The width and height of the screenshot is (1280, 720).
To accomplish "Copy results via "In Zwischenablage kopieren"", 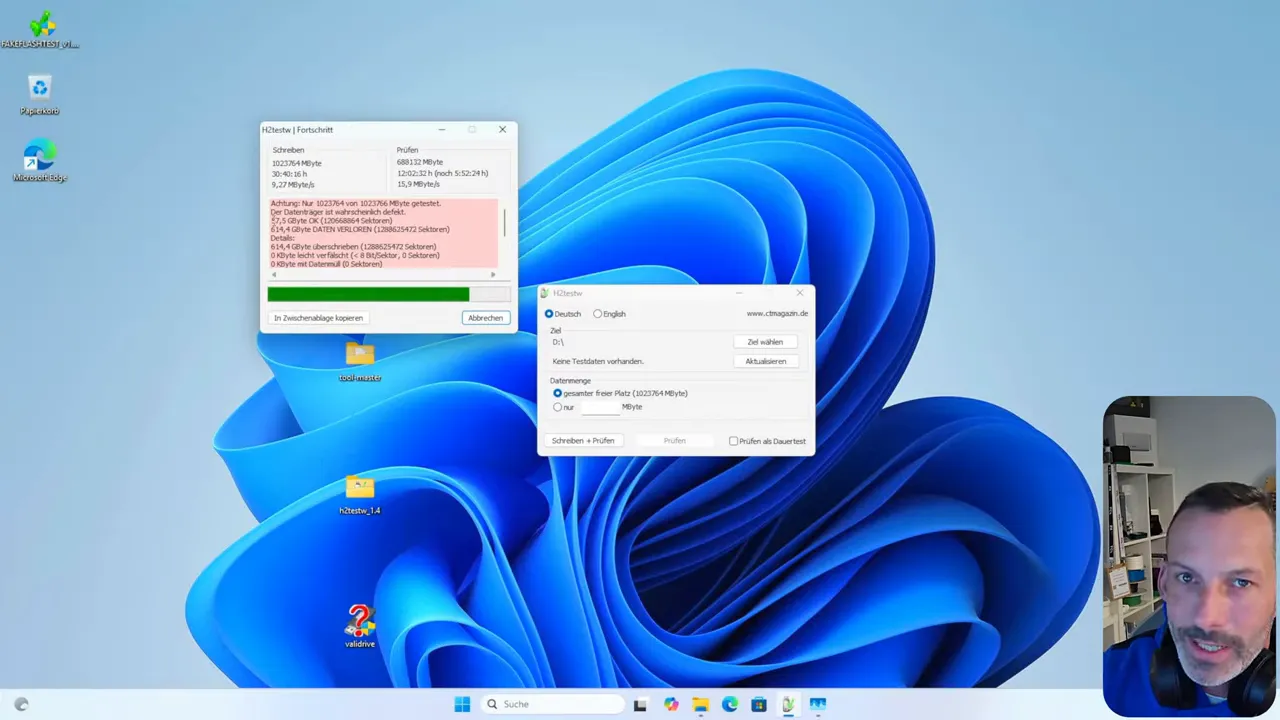I will (x=318, y=317).
